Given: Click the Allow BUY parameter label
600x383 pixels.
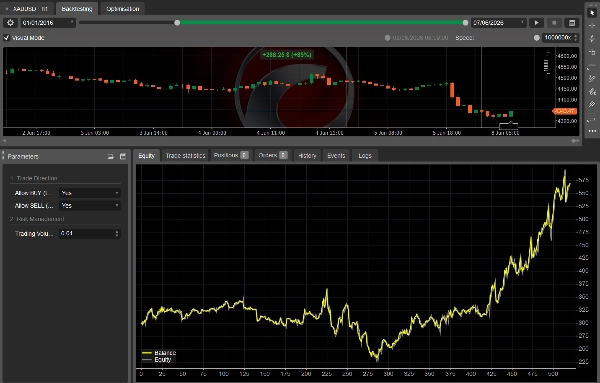Looking at the screenshot, I should (x=34, y=193).
